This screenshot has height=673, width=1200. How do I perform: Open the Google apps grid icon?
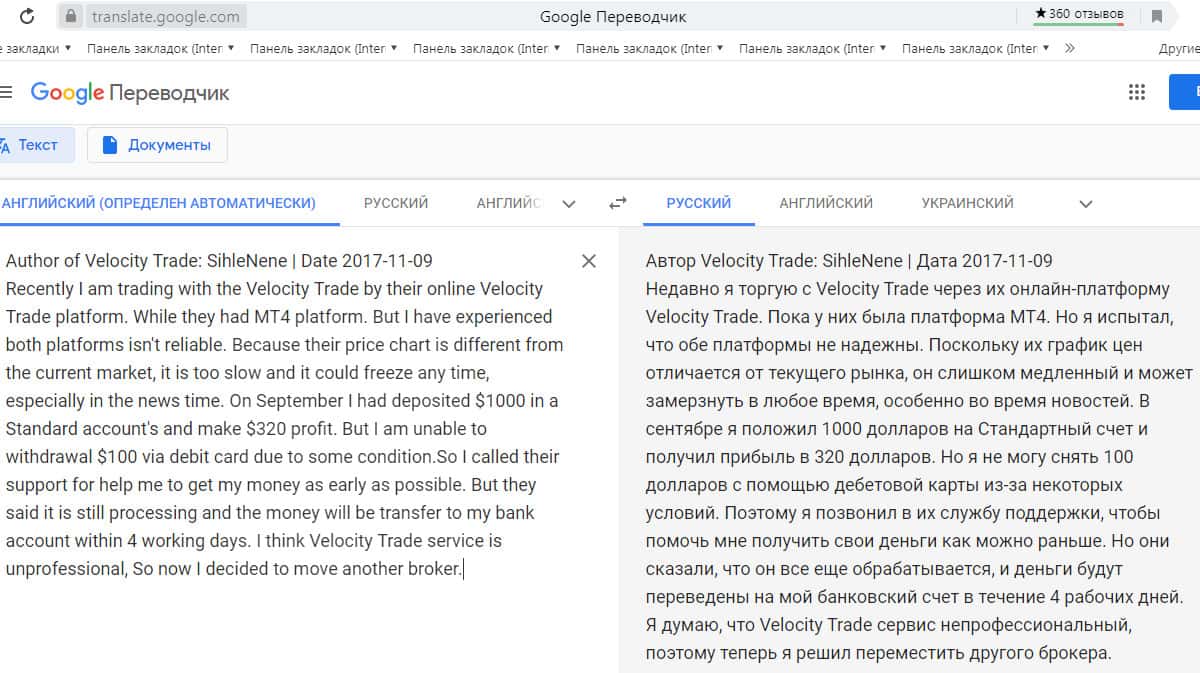point(1136,93)
